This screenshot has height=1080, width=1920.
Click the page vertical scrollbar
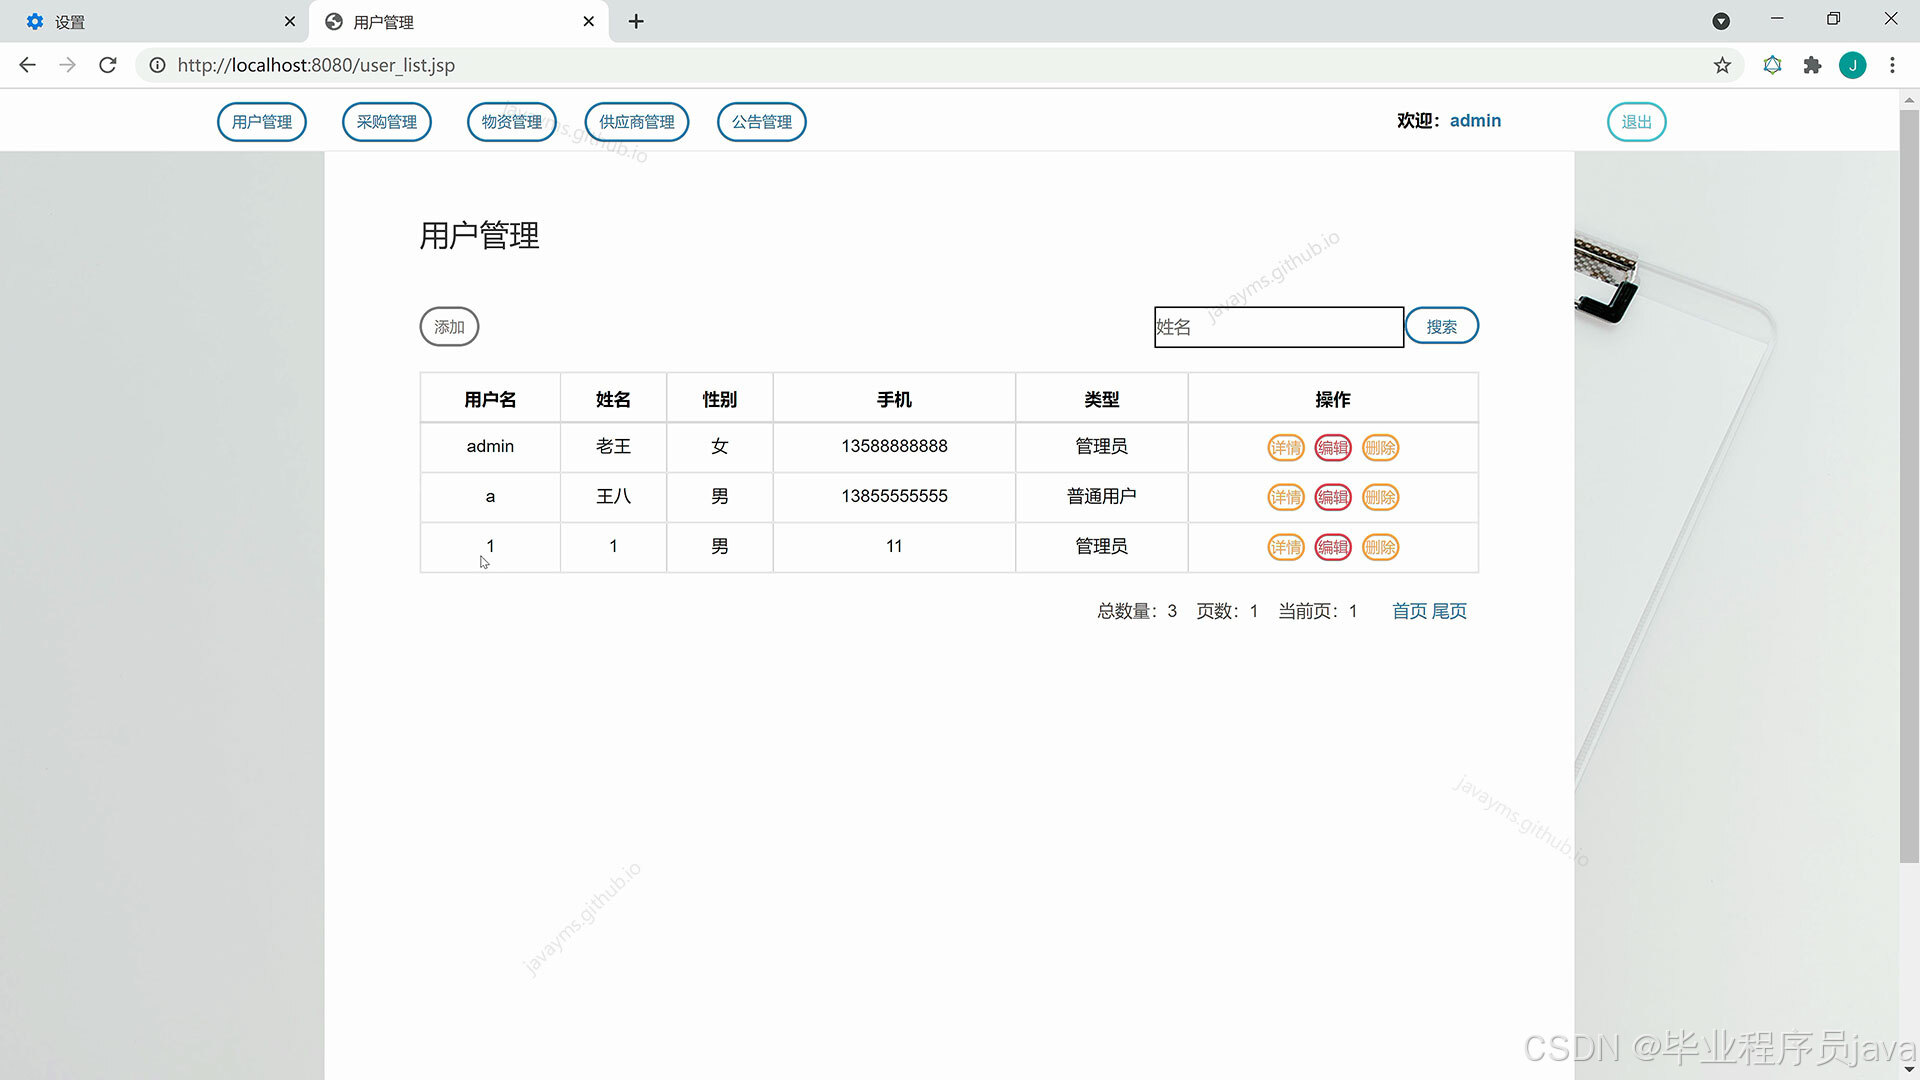pos(1909,485)
